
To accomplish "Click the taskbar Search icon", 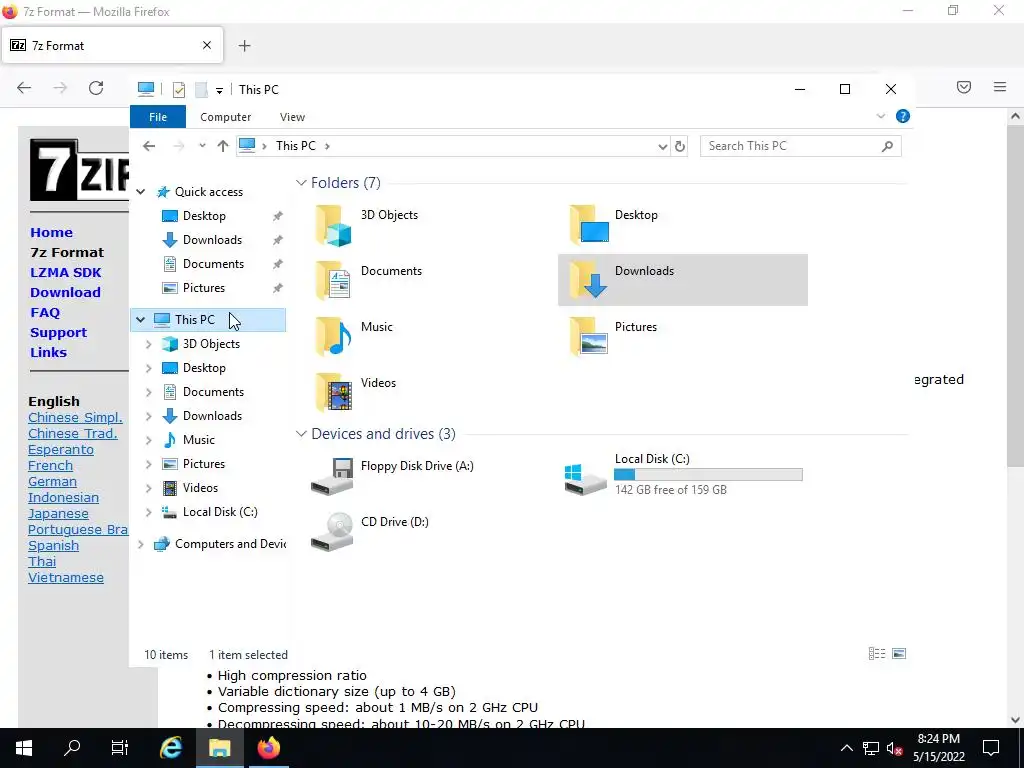I will [x=72, y=748].
